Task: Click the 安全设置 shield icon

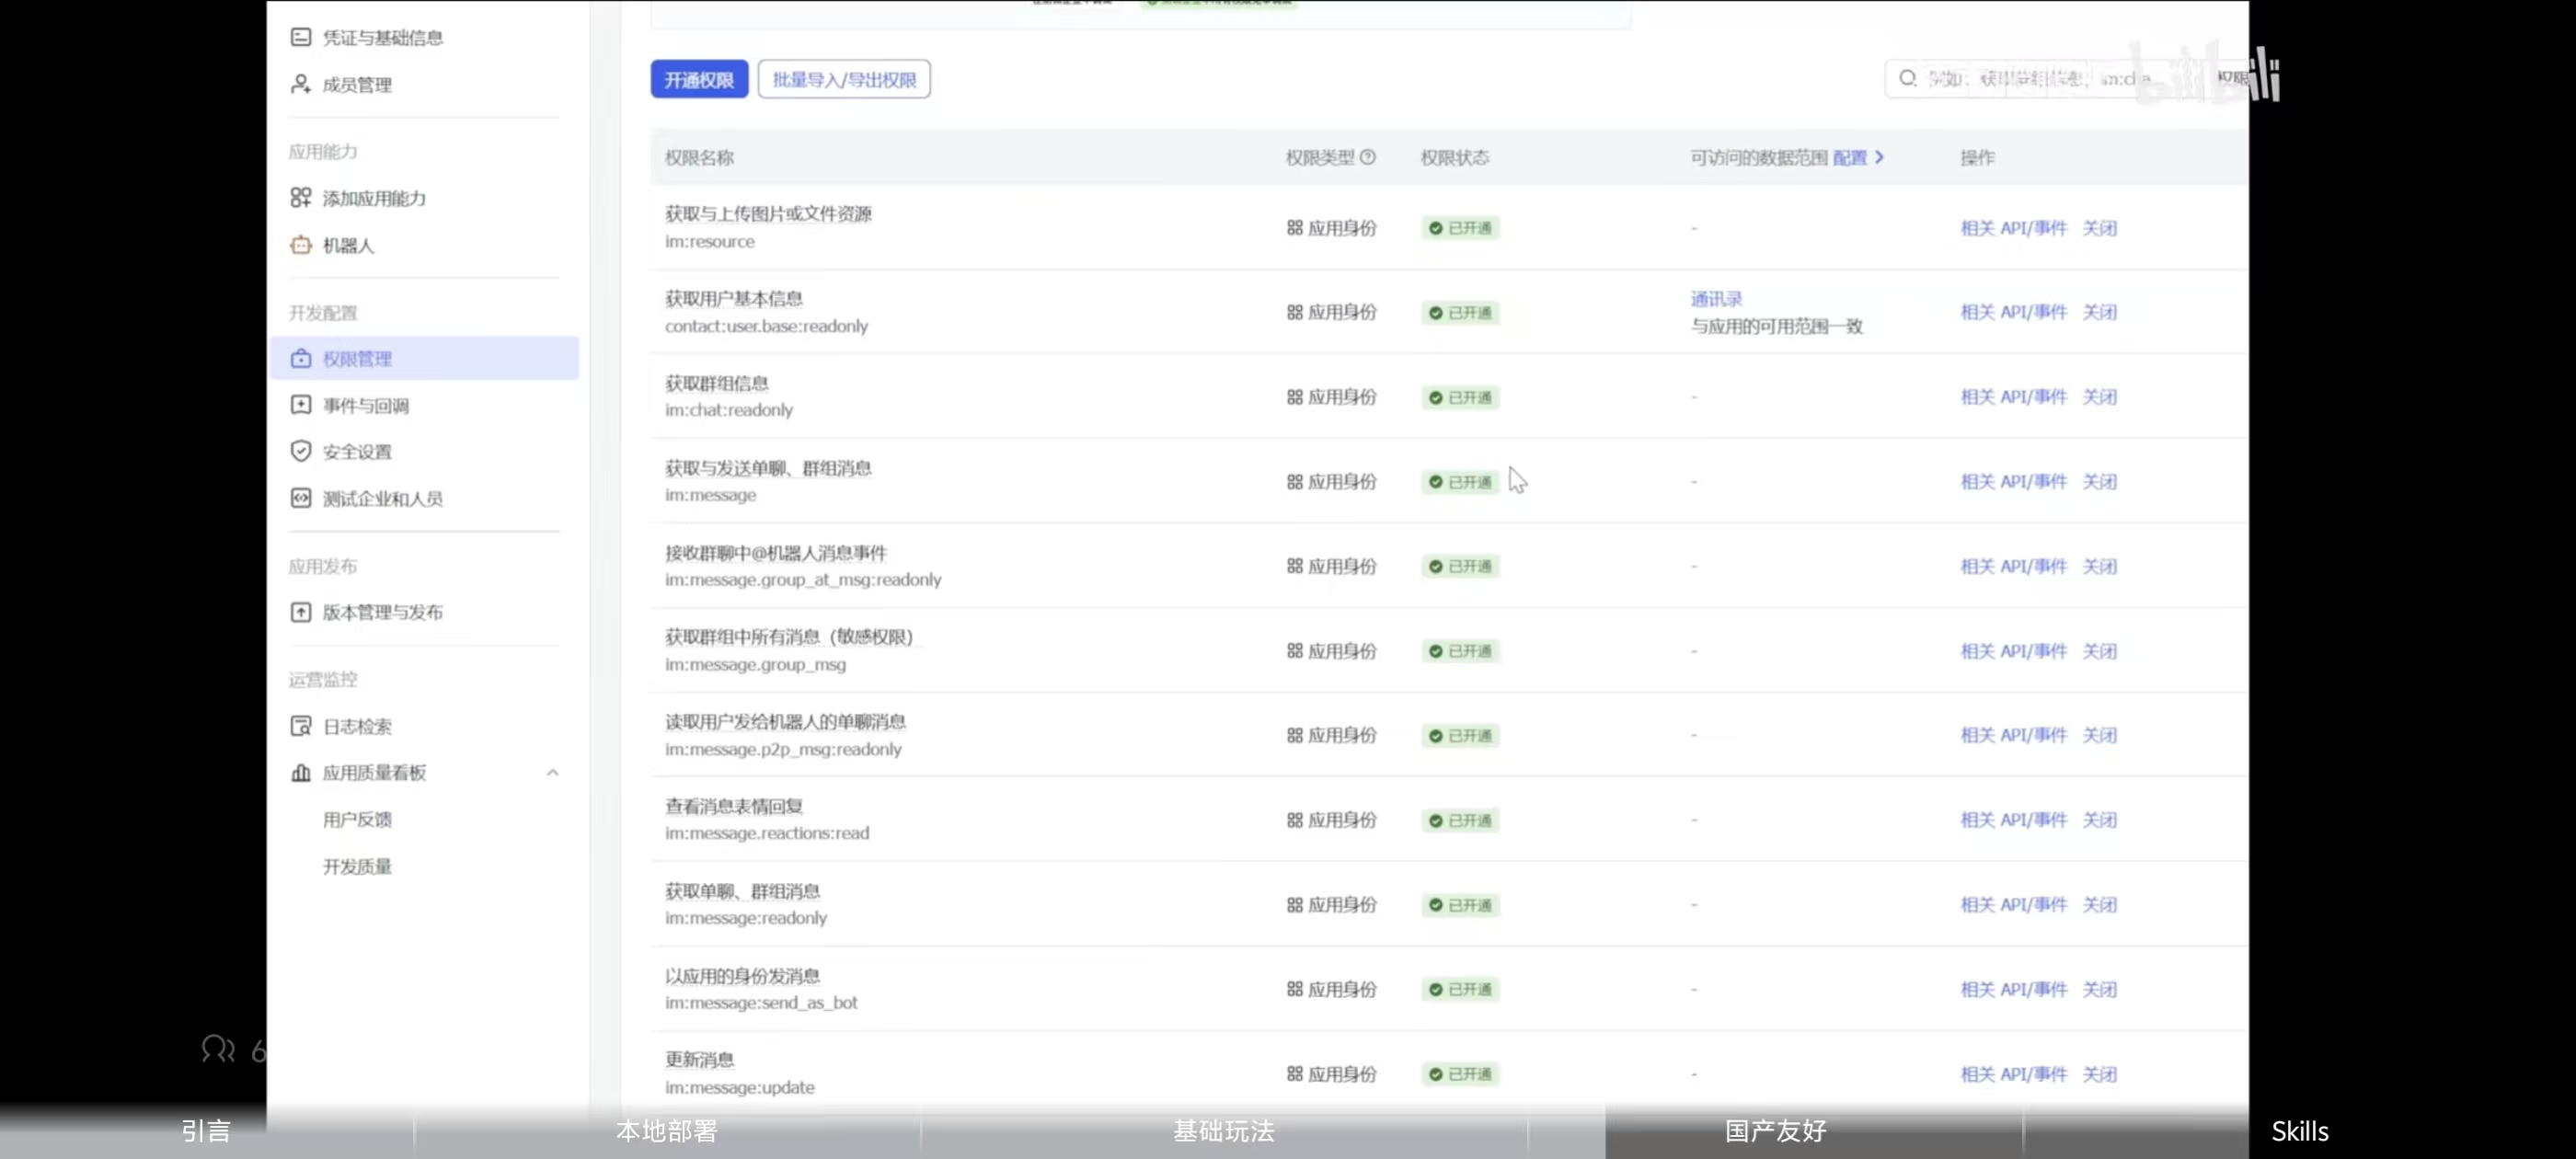Action: [300, 451]
